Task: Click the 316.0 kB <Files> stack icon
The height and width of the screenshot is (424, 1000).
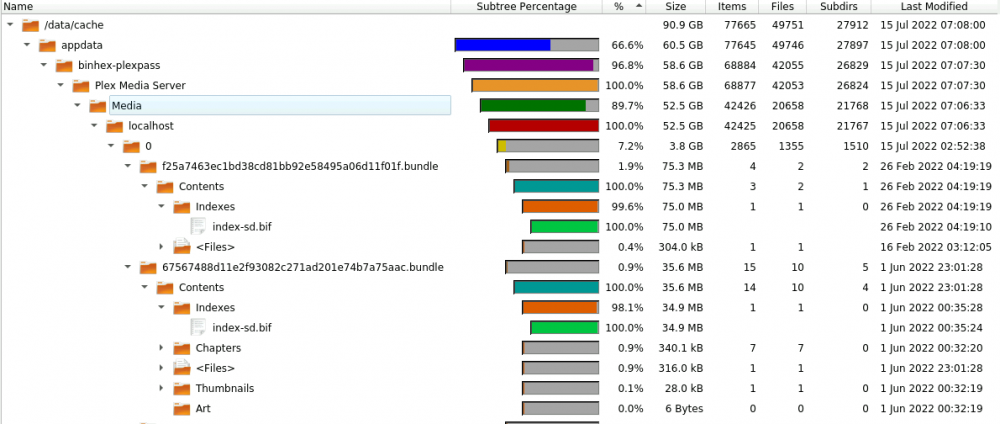Action: 182,367
